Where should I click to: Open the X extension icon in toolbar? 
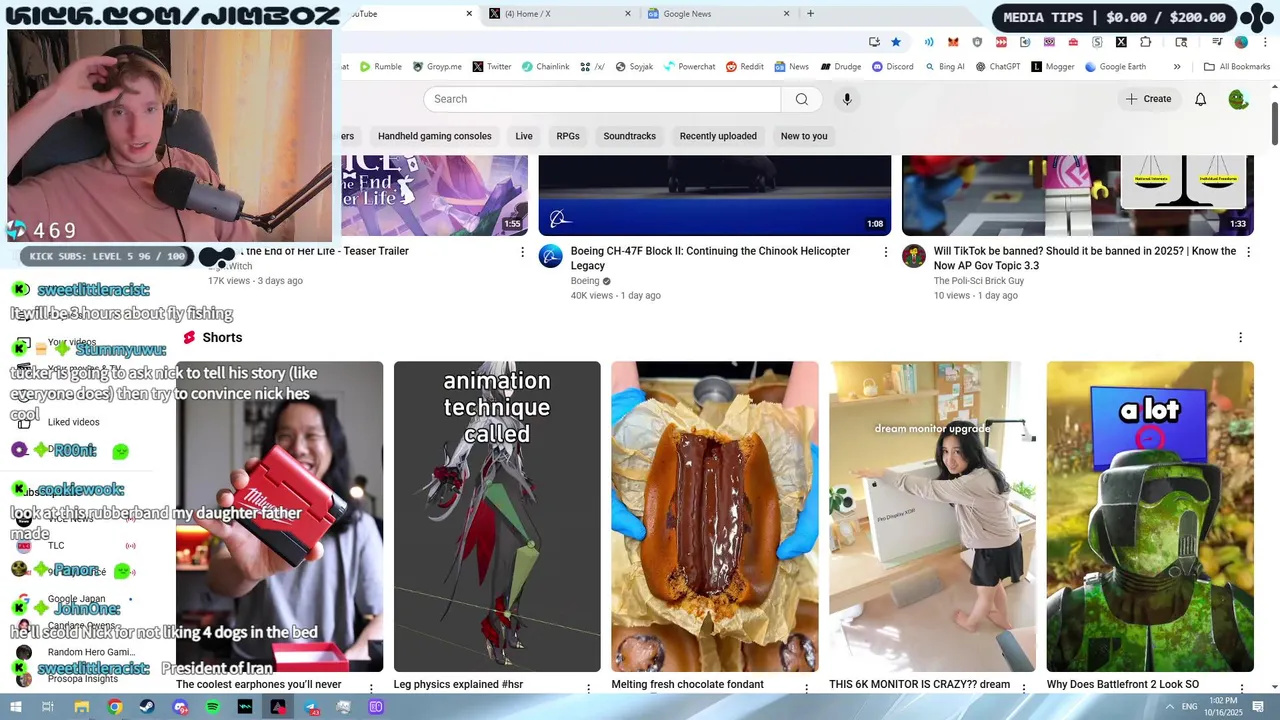1121,42
